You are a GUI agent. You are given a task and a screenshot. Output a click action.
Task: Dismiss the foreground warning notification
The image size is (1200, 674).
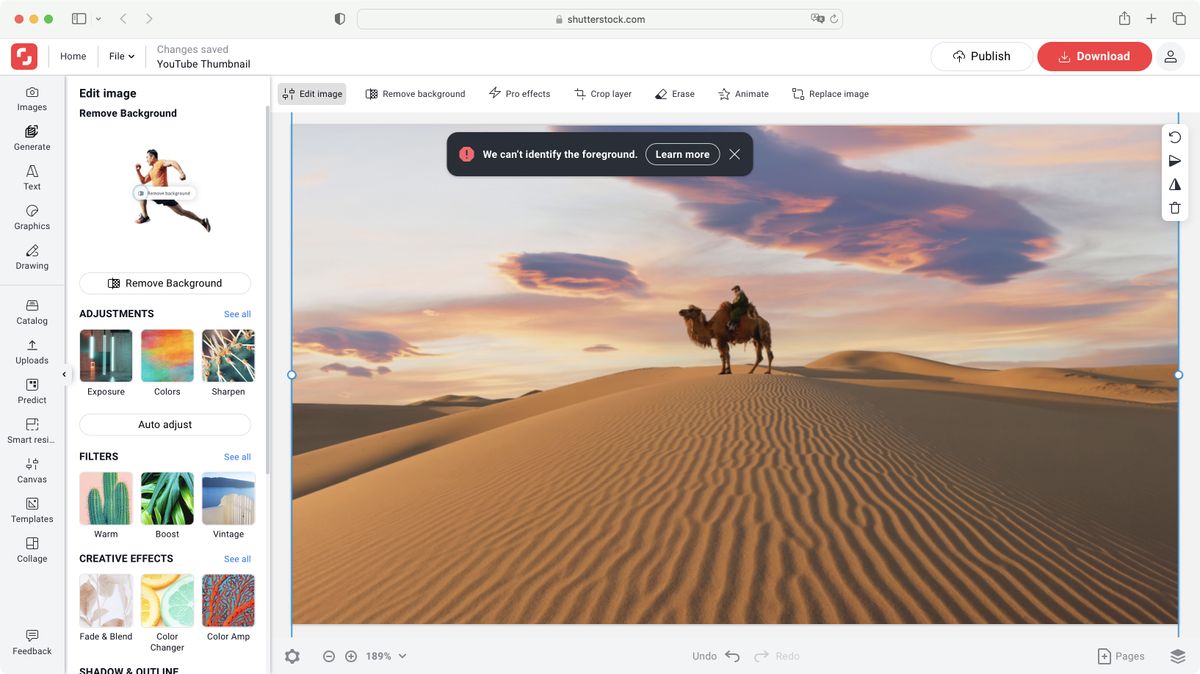pyautogui.click(x=734, y=154)
